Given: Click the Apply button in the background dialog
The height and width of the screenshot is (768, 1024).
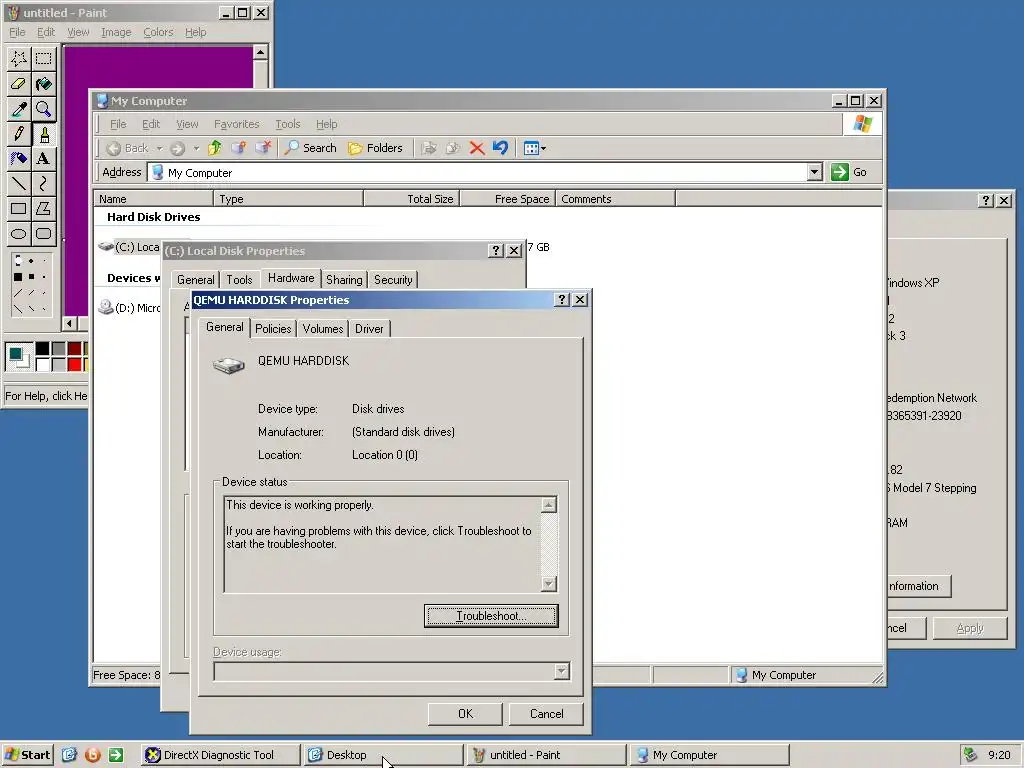Looking at the screenshot, I should coord(969,628).
